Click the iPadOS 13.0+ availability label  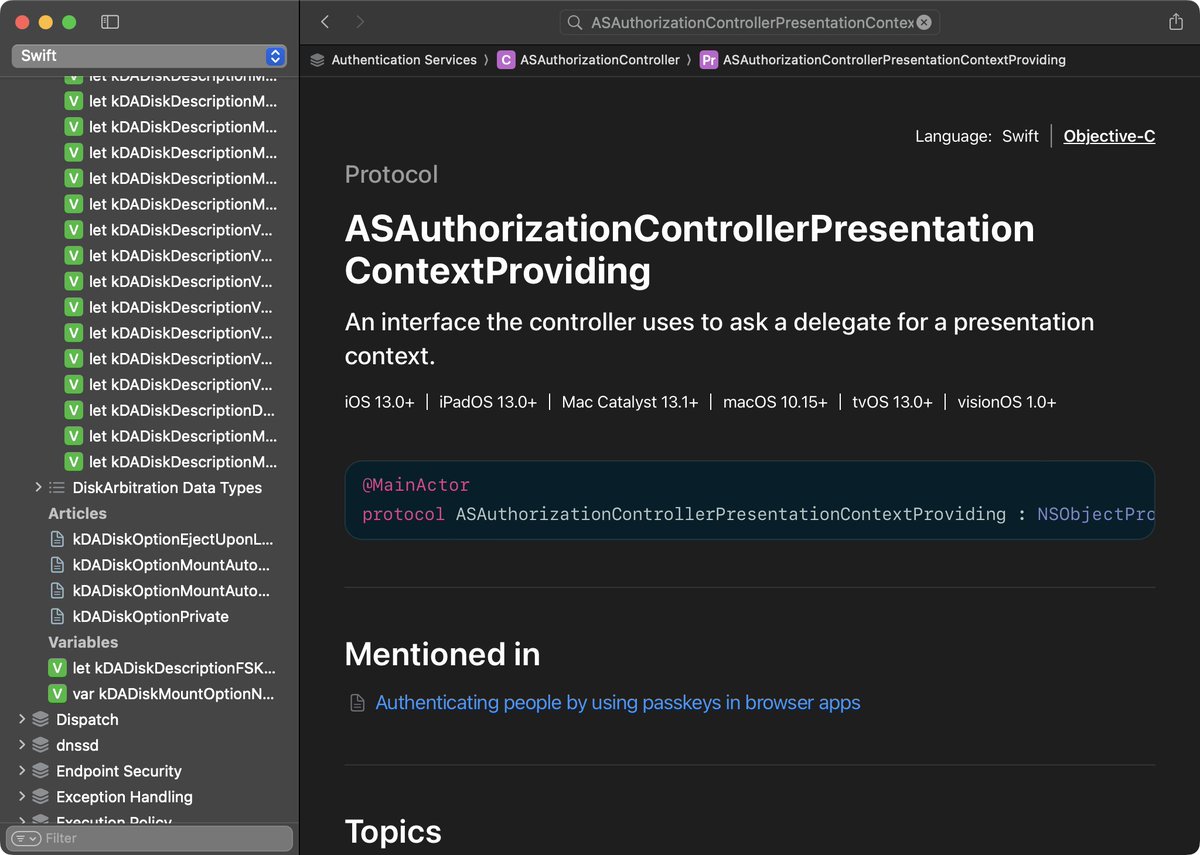488,402
